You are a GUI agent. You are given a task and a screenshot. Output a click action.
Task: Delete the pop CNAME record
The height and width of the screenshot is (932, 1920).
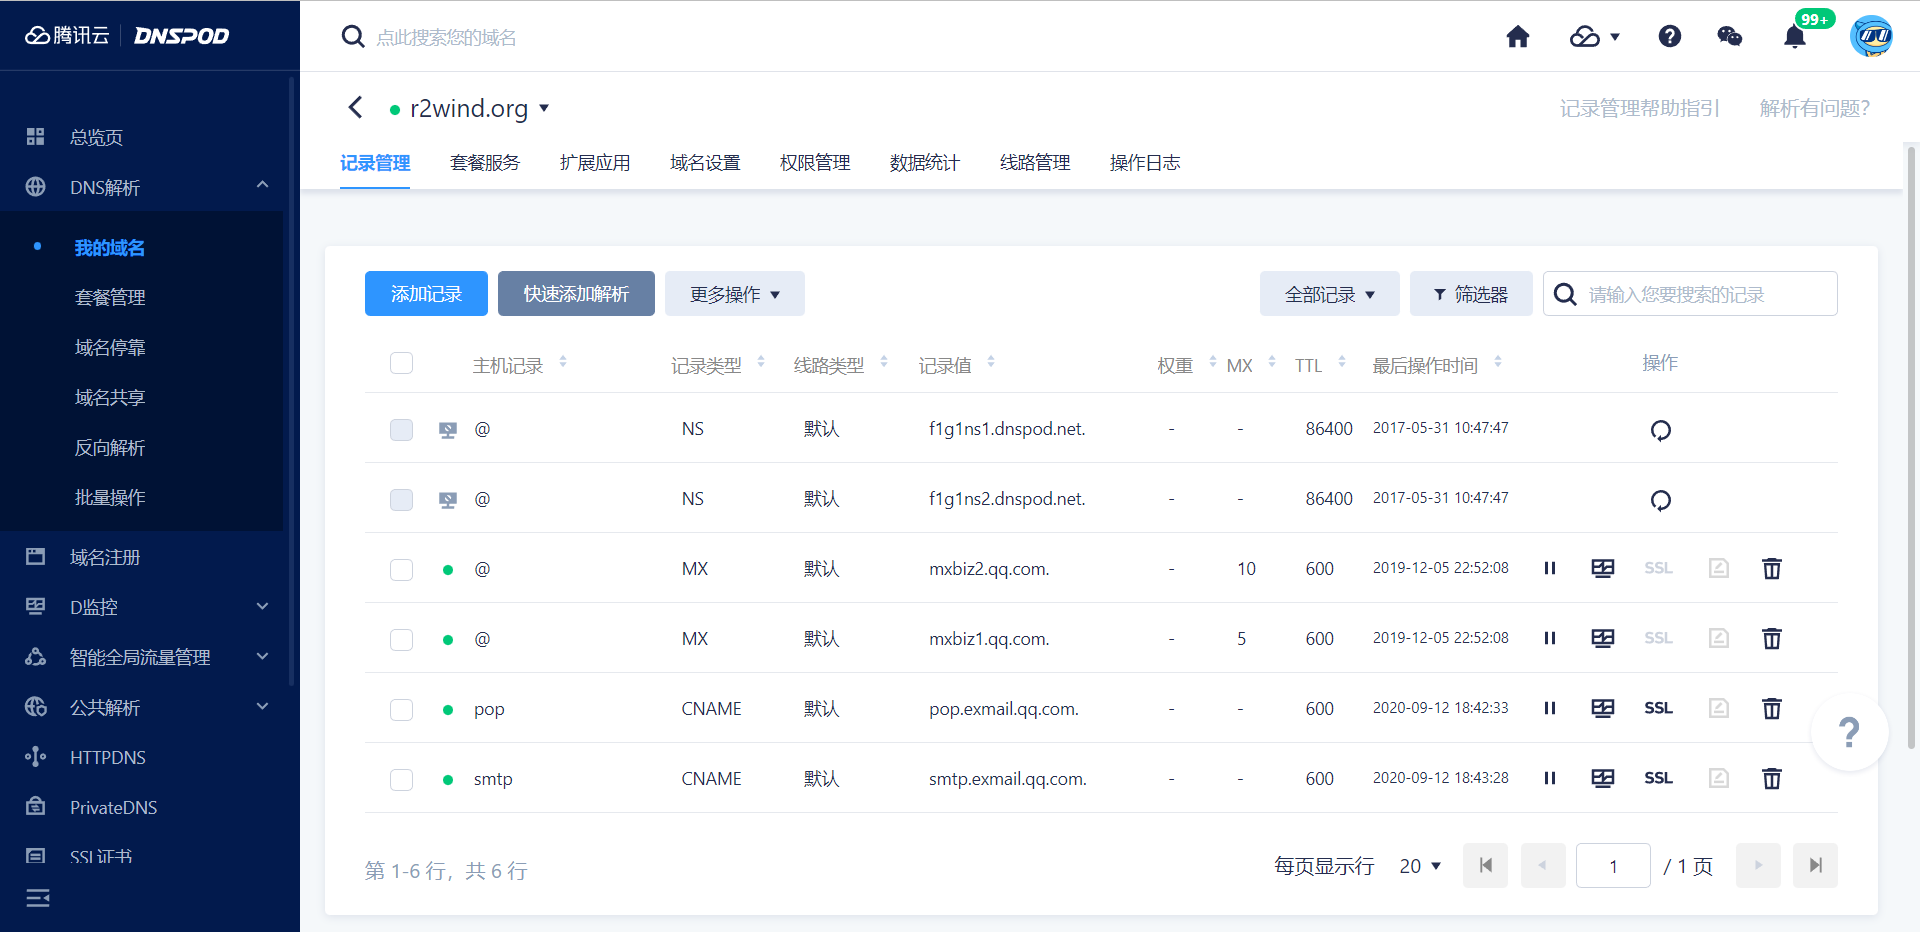click(1771, 708)
